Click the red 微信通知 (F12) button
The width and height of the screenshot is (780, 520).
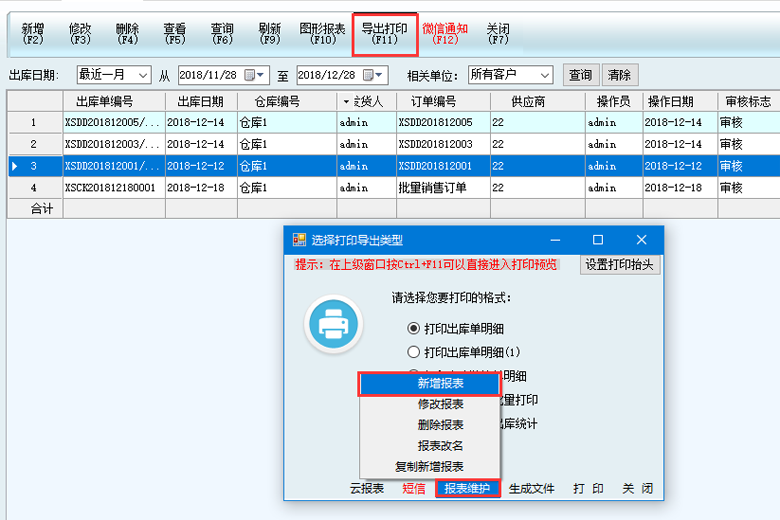click(x=445, y=34)
